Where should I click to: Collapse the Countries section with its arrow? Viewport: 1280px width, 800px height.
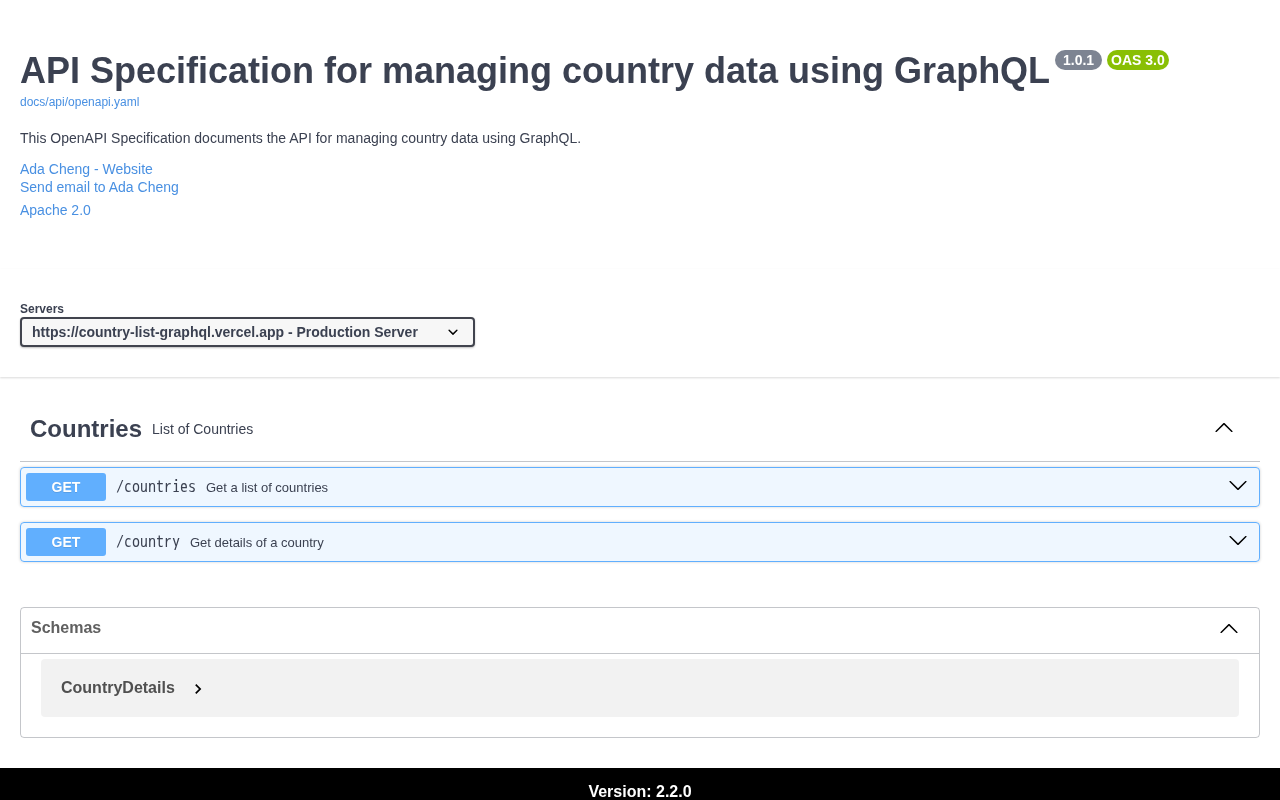(1223, 428)
